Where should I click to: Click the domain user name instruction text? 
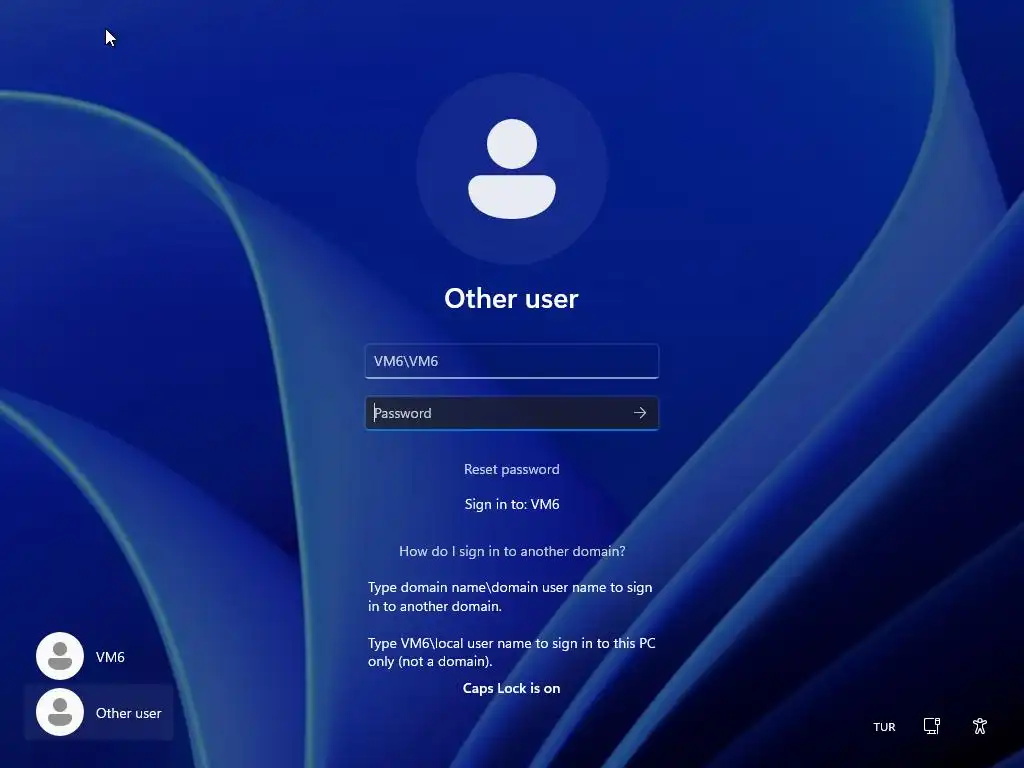[510, 597]
